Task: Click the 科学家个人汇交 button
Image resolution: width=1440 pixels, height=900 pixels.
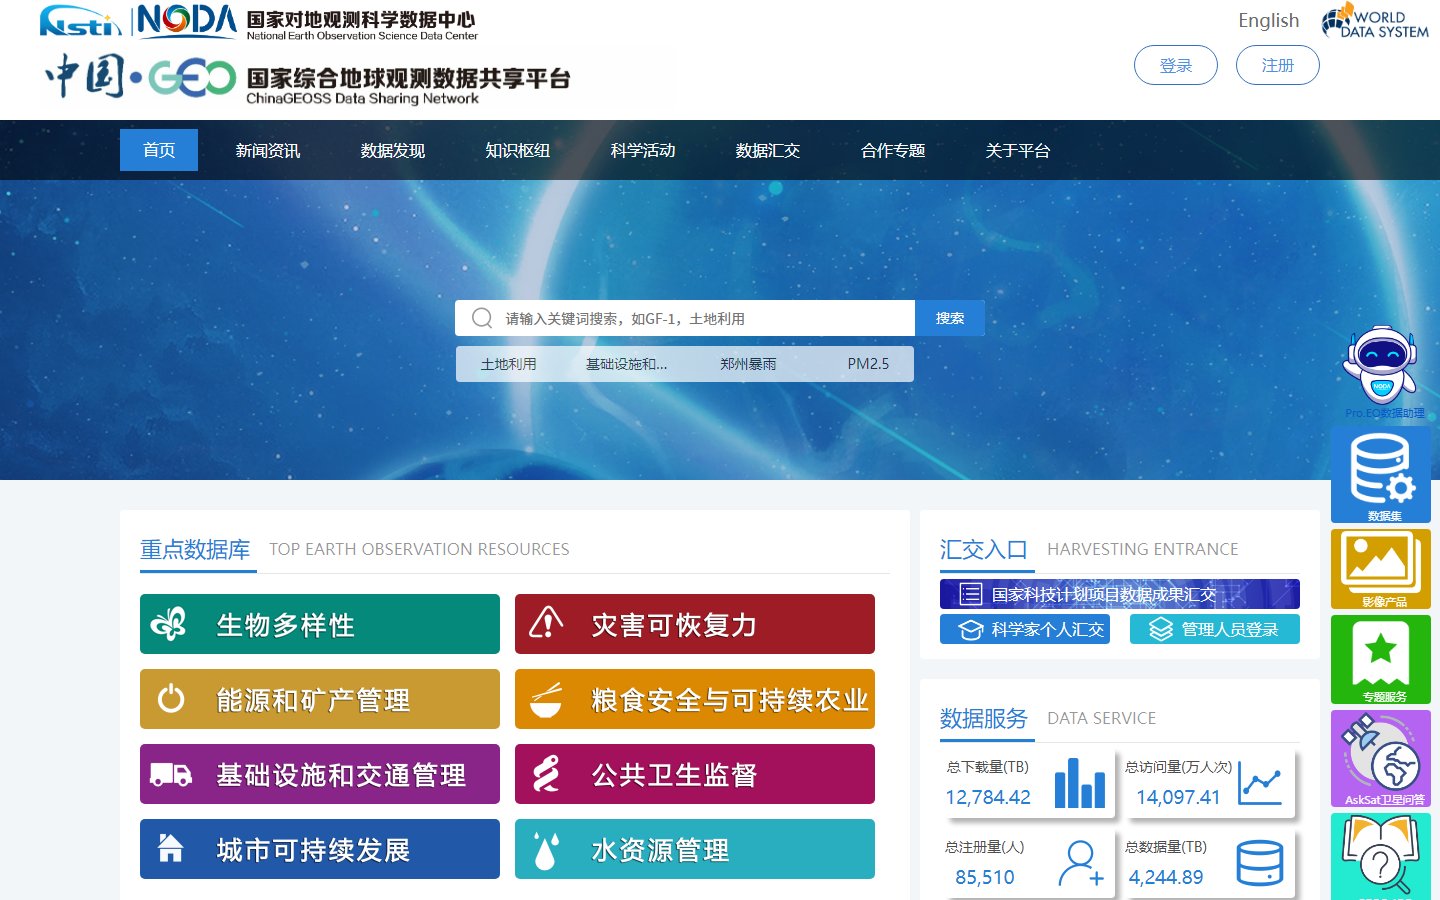Action: pyautogui.click(x=1025, y=629)
